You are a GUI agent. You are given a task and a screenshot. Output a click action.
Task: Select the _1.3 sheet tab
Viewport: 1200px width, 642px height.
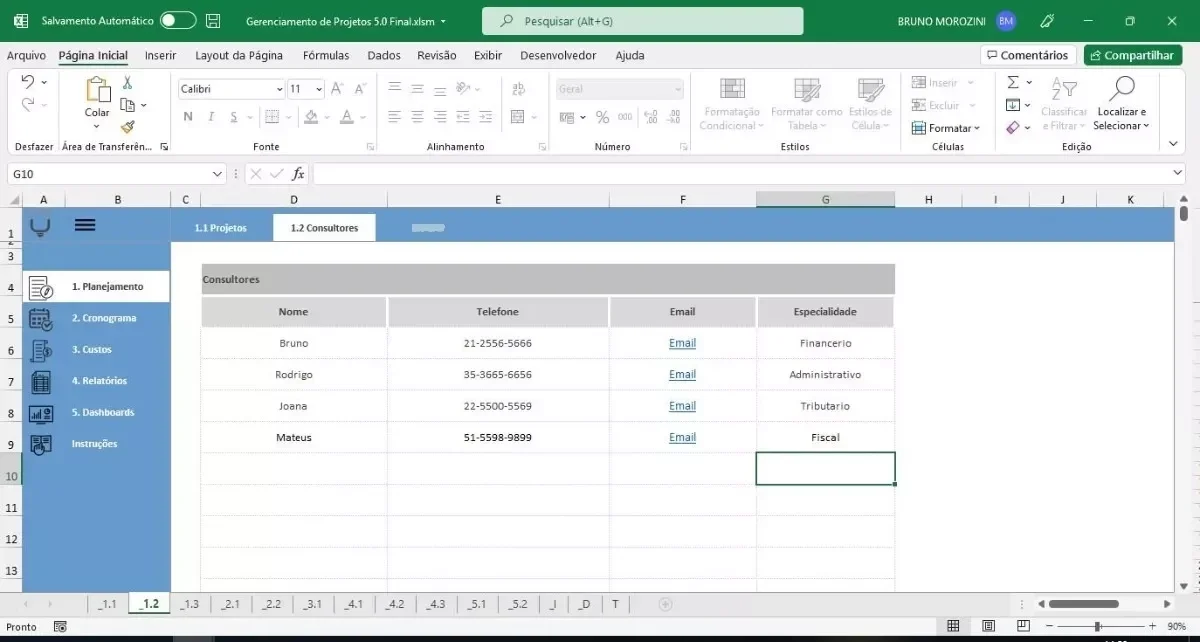click(x=190, y=604)
